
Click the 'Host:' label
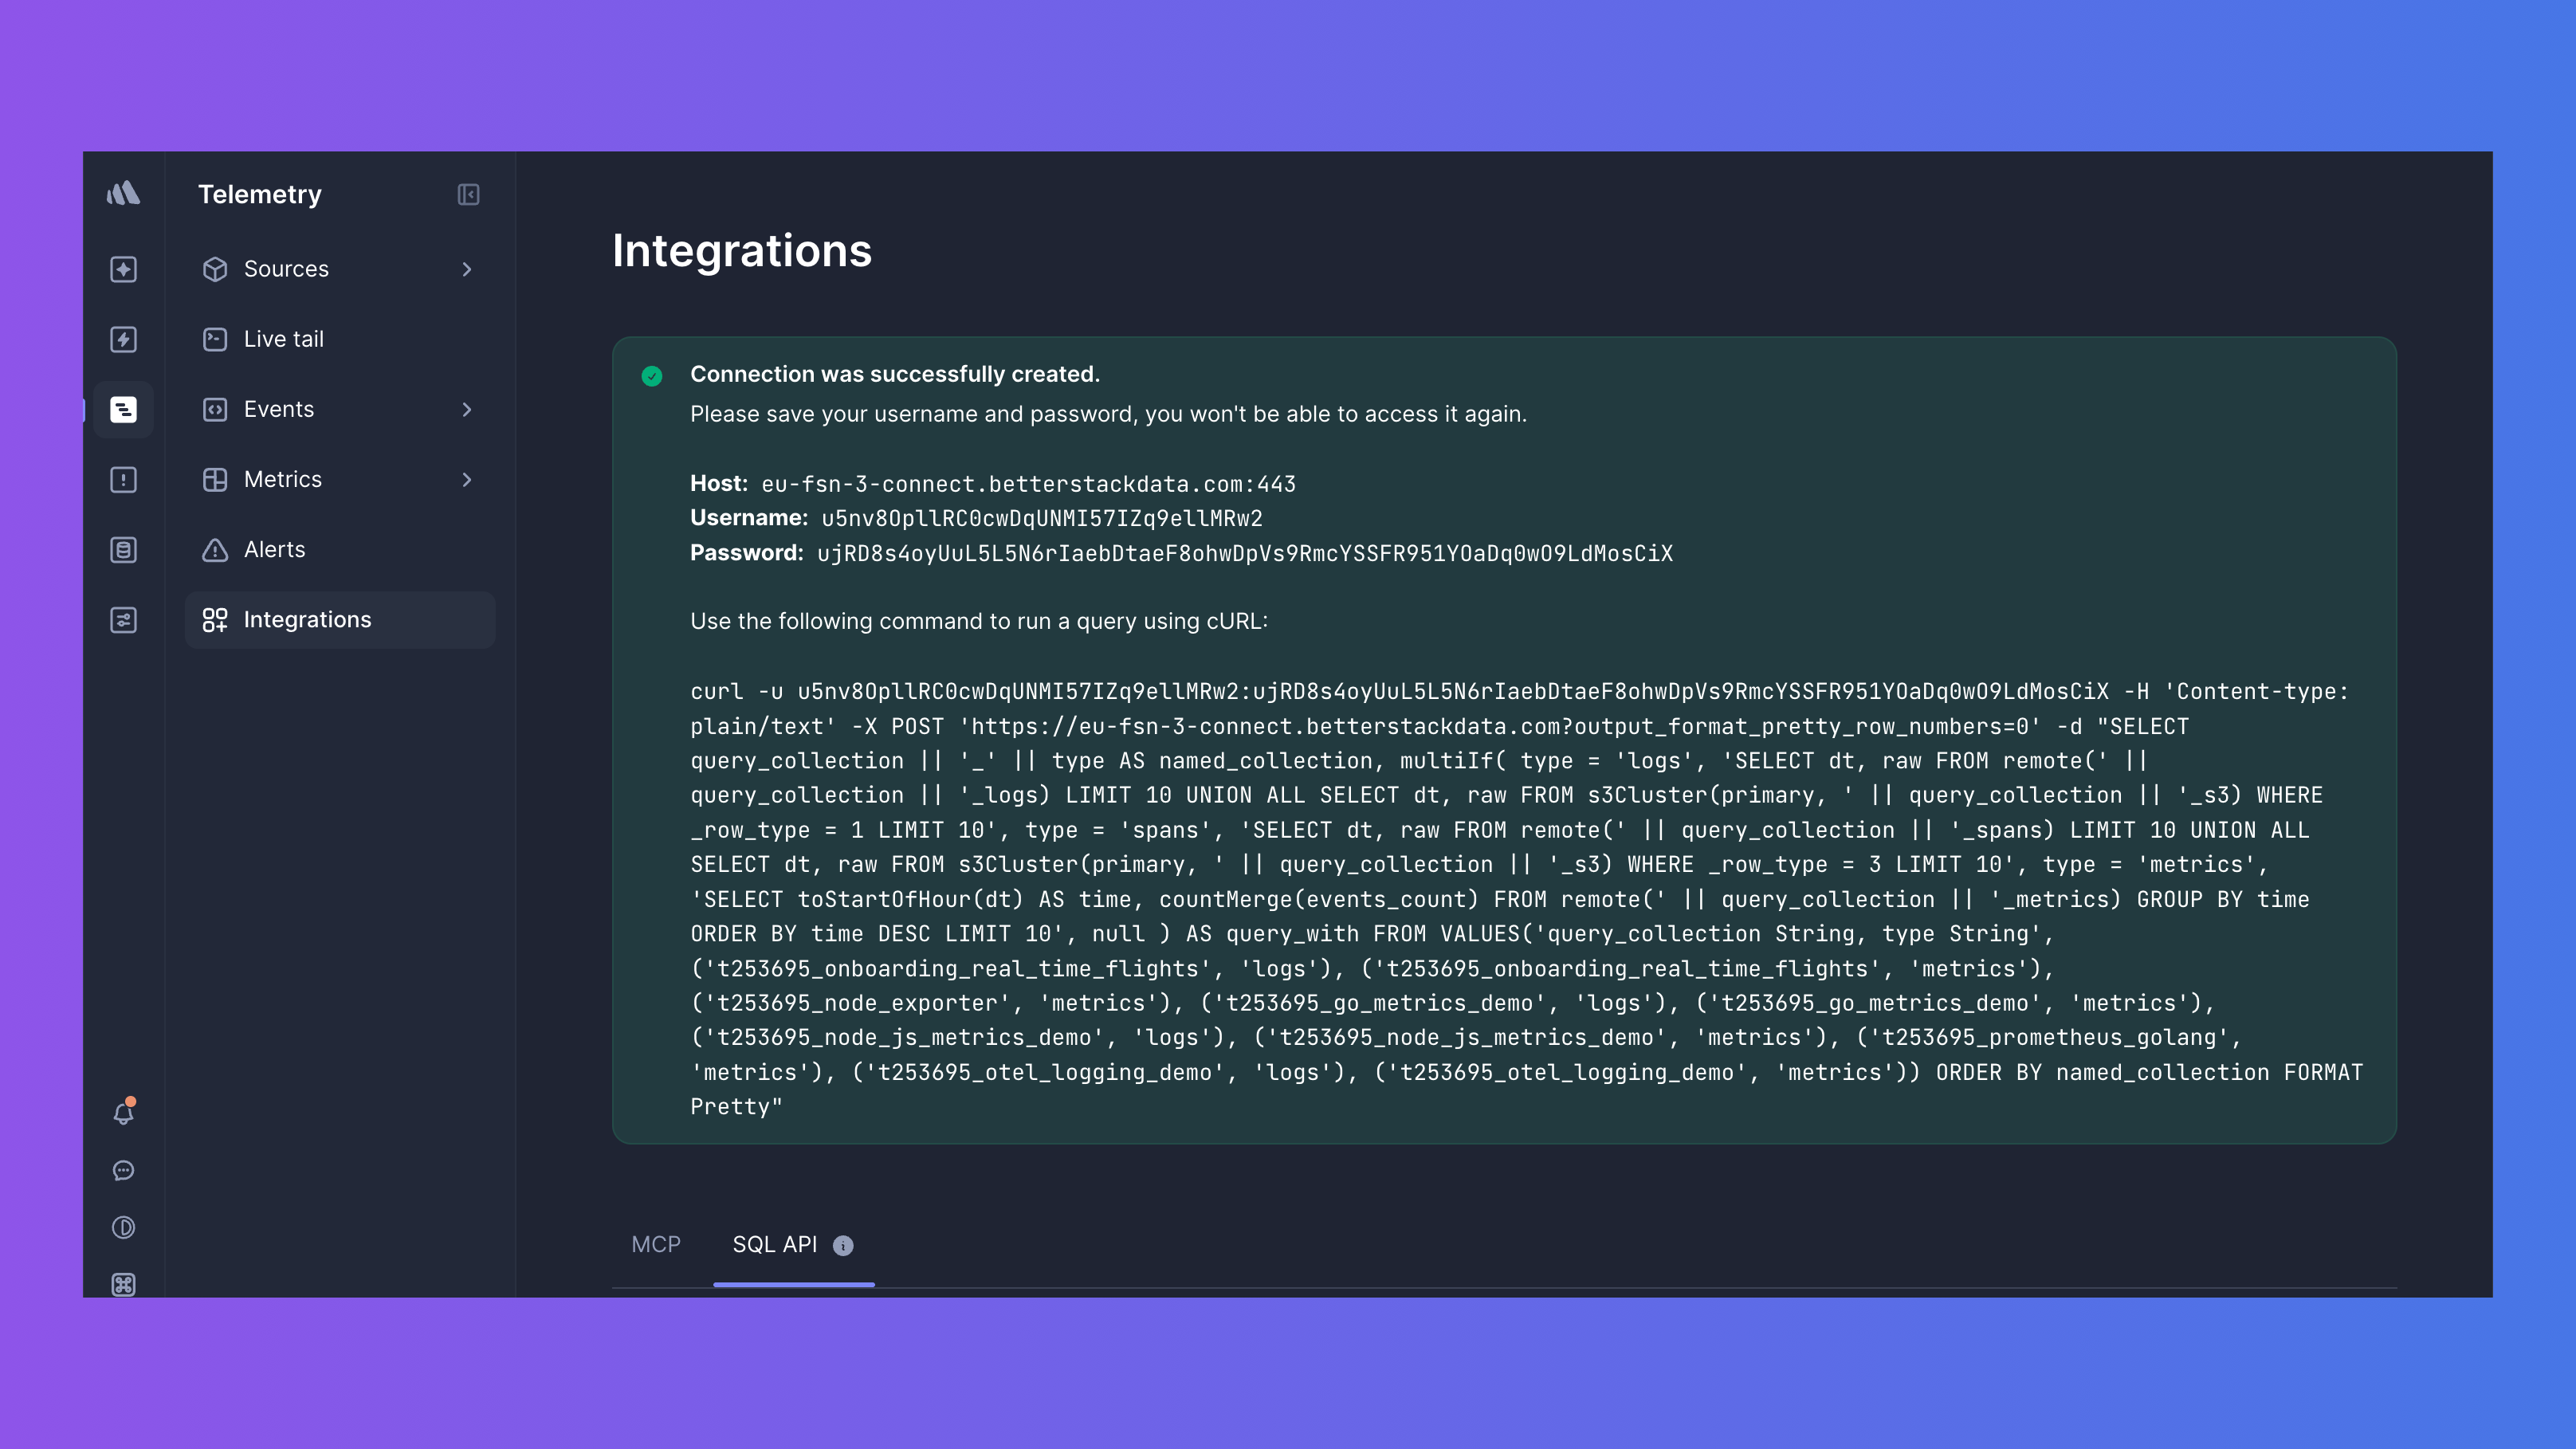(719, 484)
